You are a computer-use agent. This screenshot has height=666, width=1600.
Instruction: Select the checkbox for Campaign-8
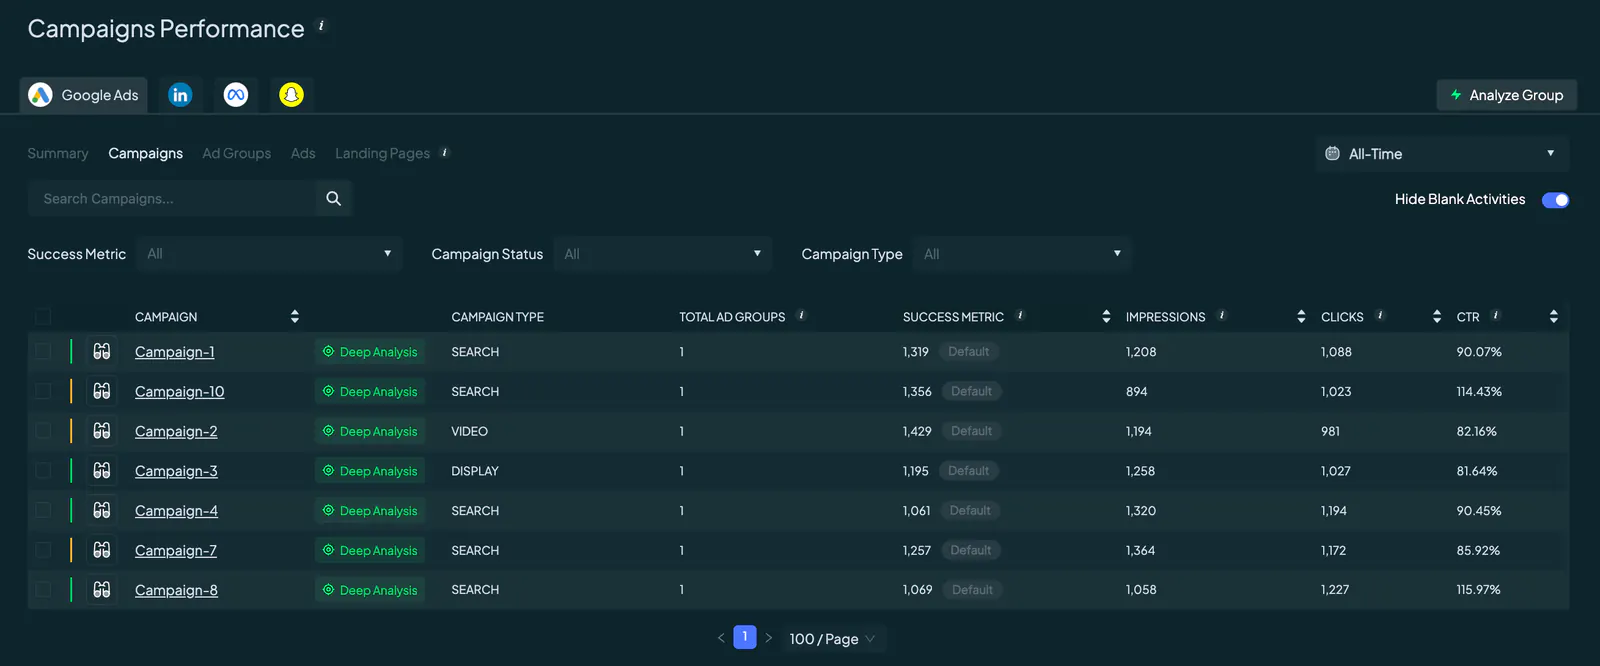pos(43,590)
